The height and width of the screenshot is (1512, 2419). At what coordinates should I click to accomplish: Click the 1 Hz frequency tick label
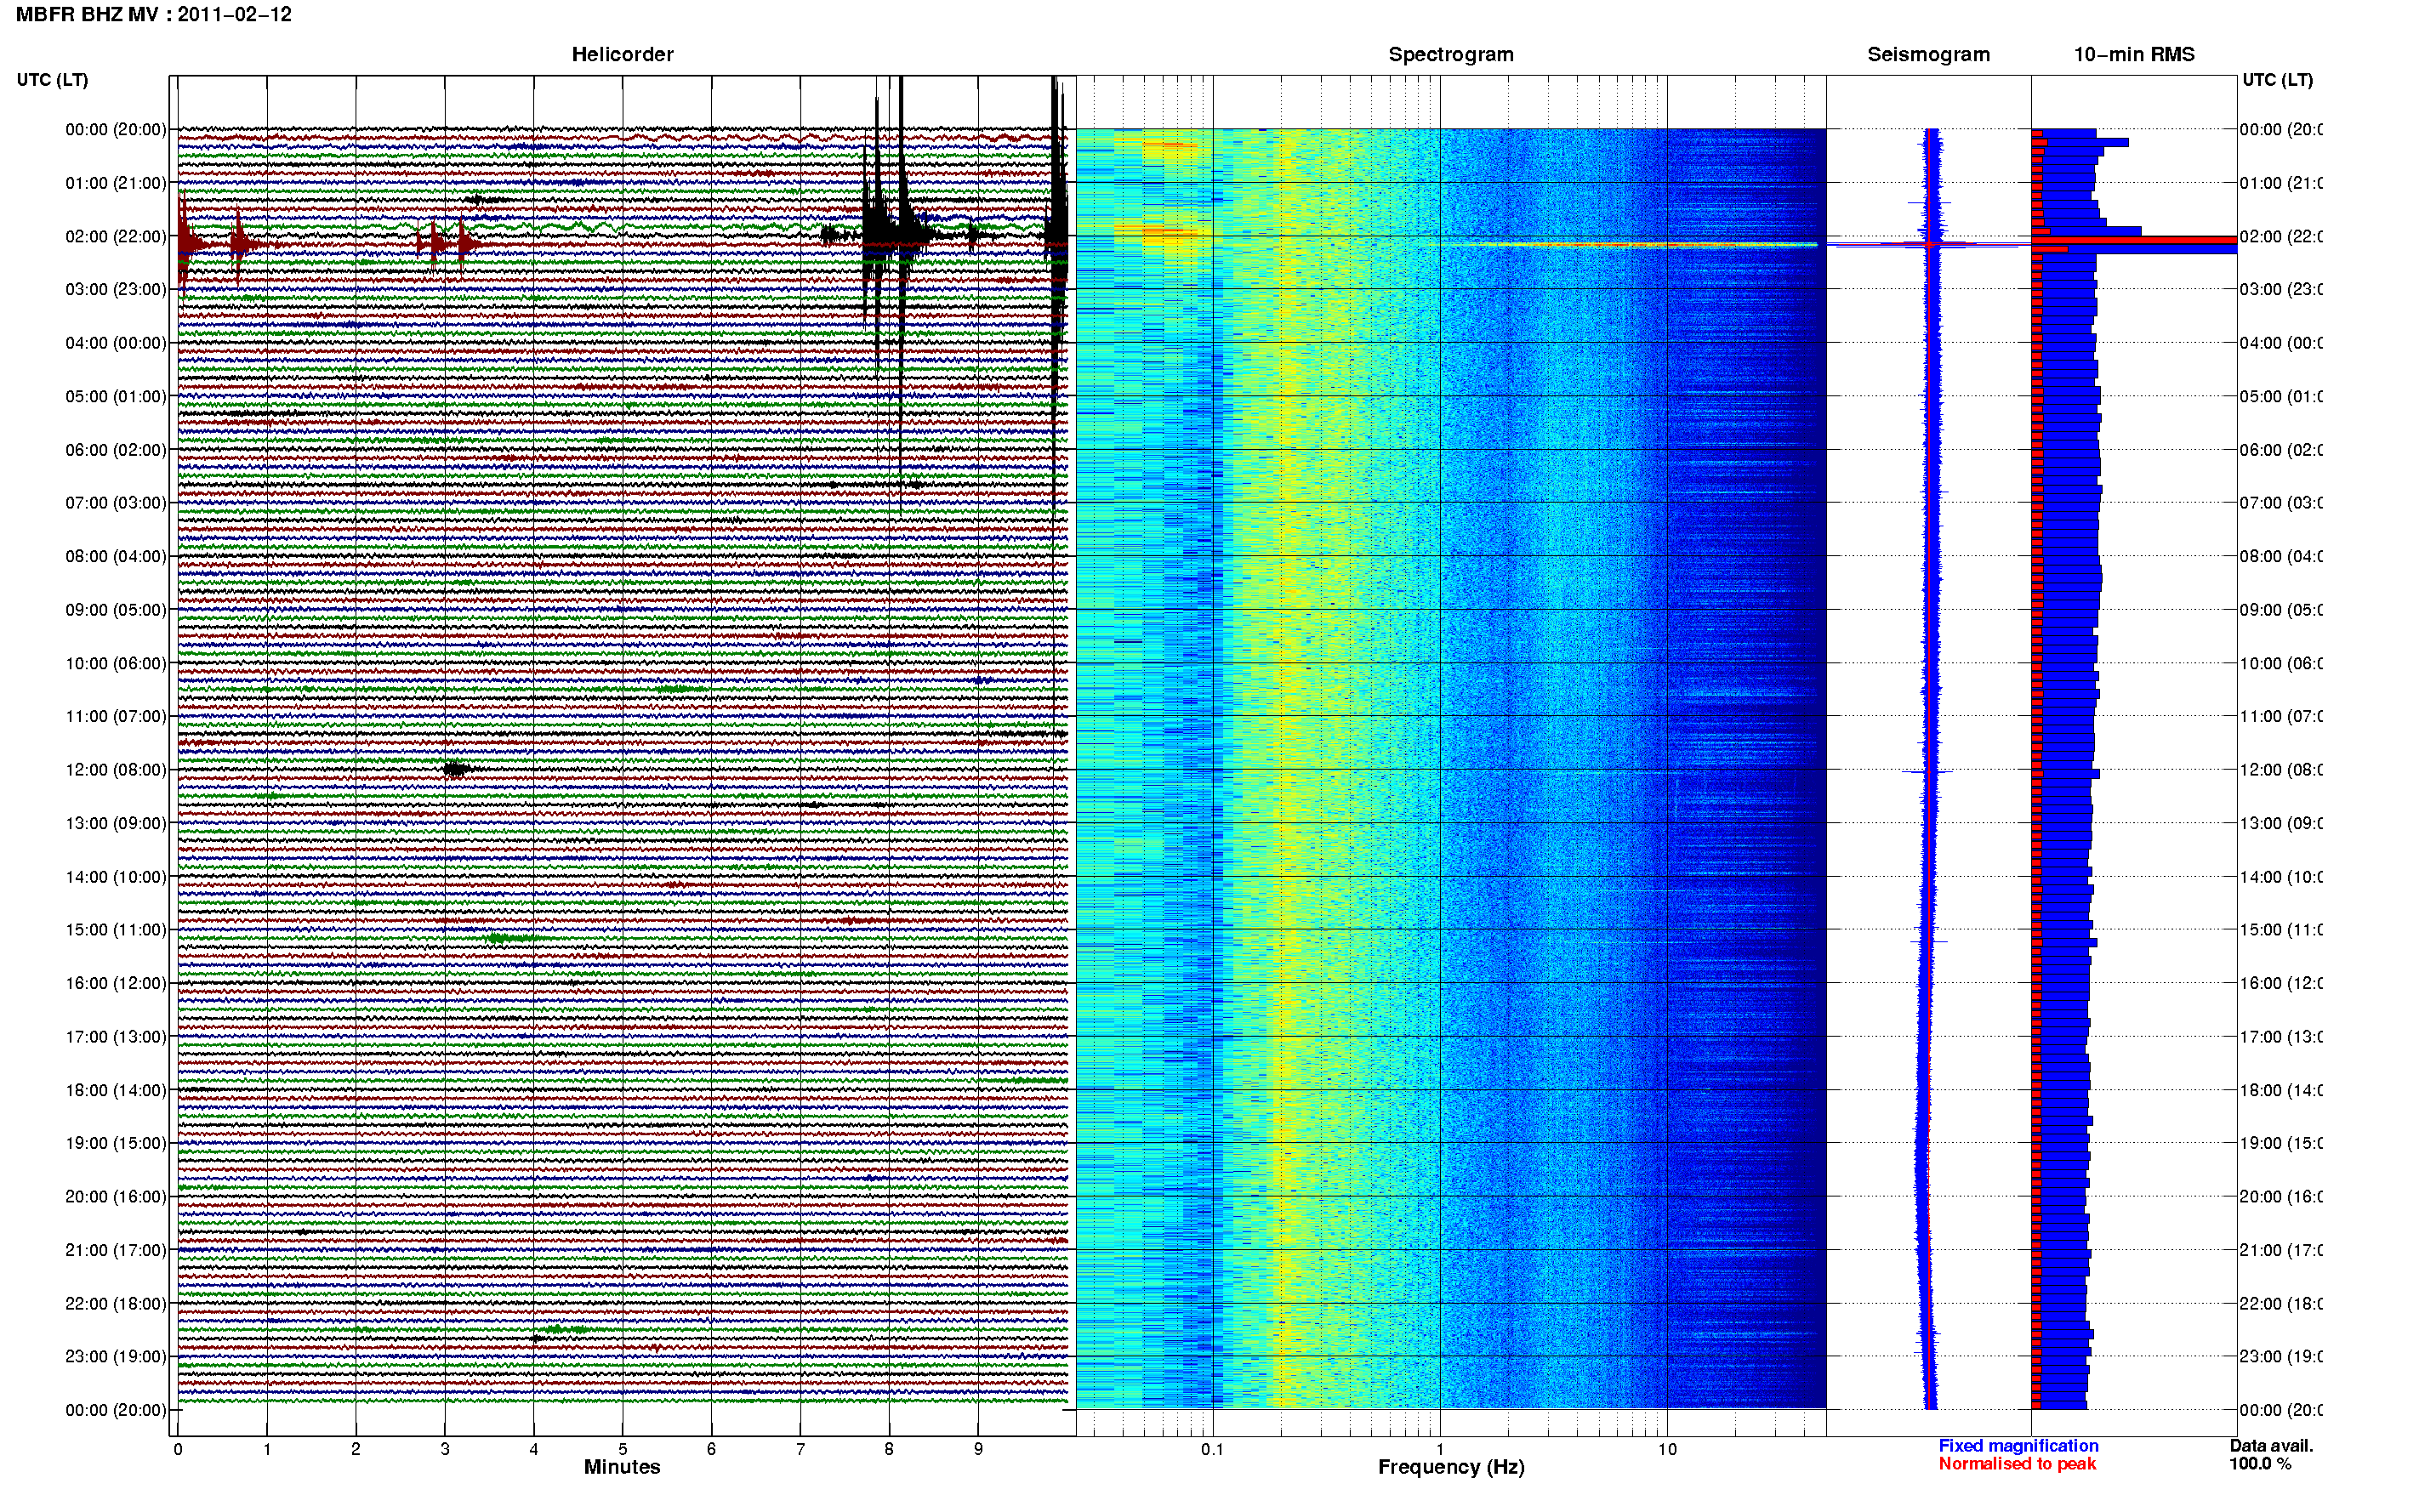(x=1440, y=1449)
